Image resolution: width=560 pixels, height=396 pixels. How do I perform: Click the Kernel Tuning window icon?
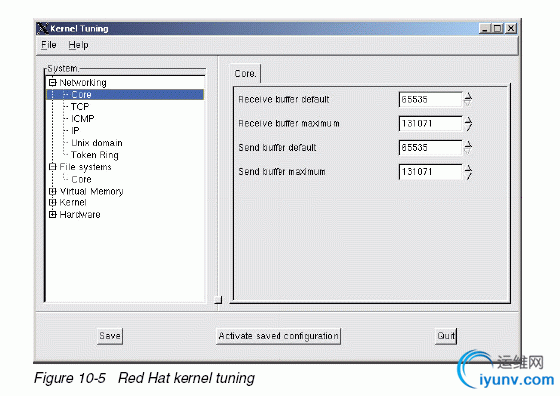(x=43, y=29)
